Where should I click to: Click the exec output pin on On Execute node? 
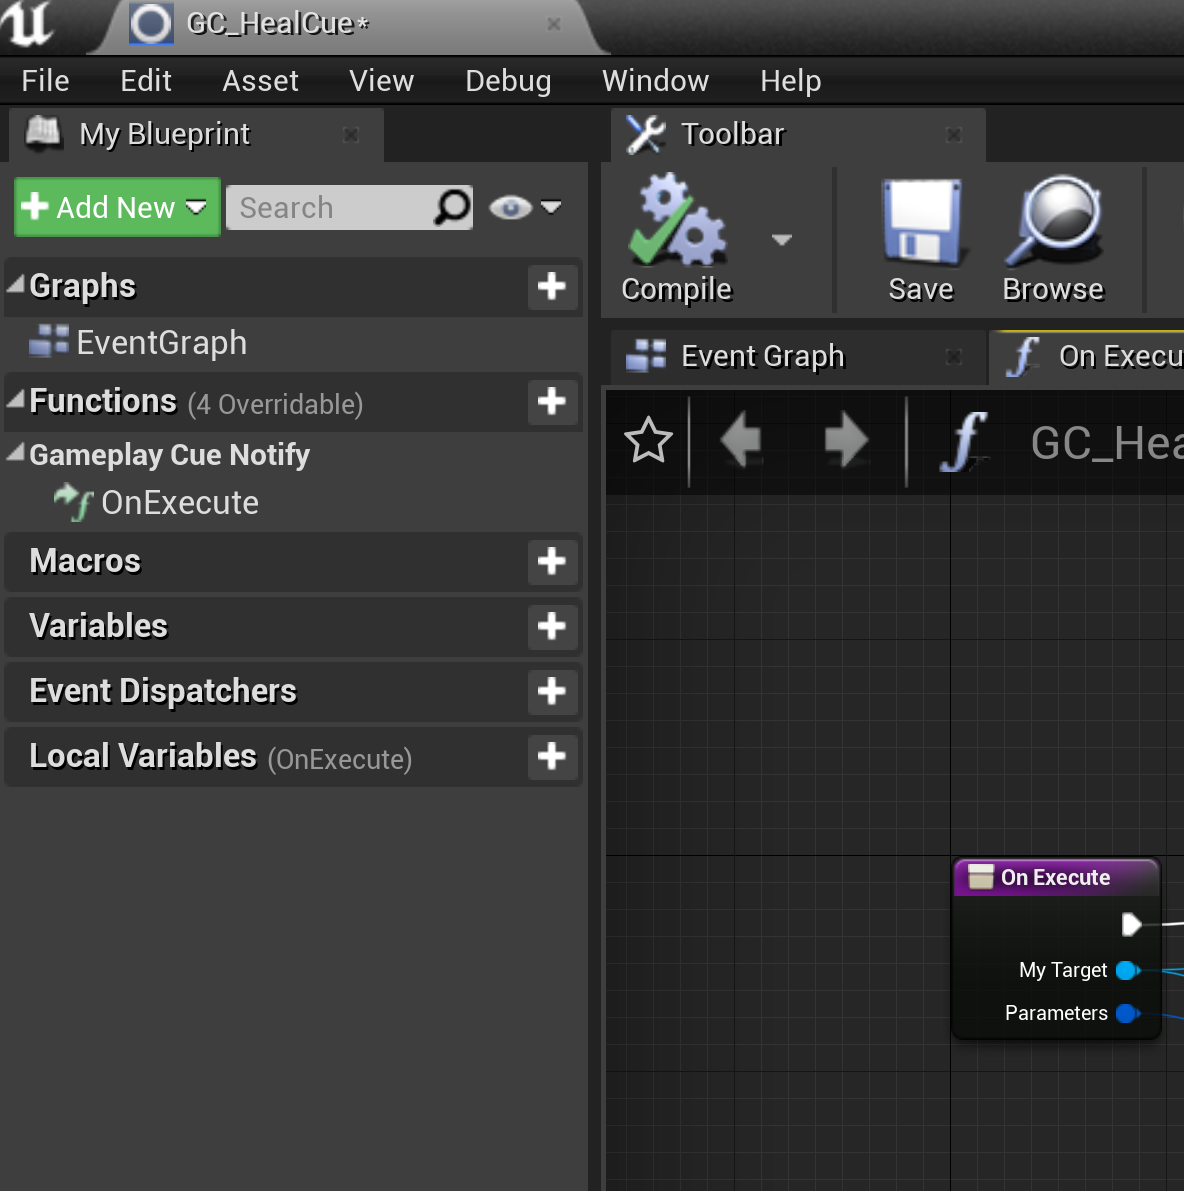pyautogui.click(x=1131, y=925)
